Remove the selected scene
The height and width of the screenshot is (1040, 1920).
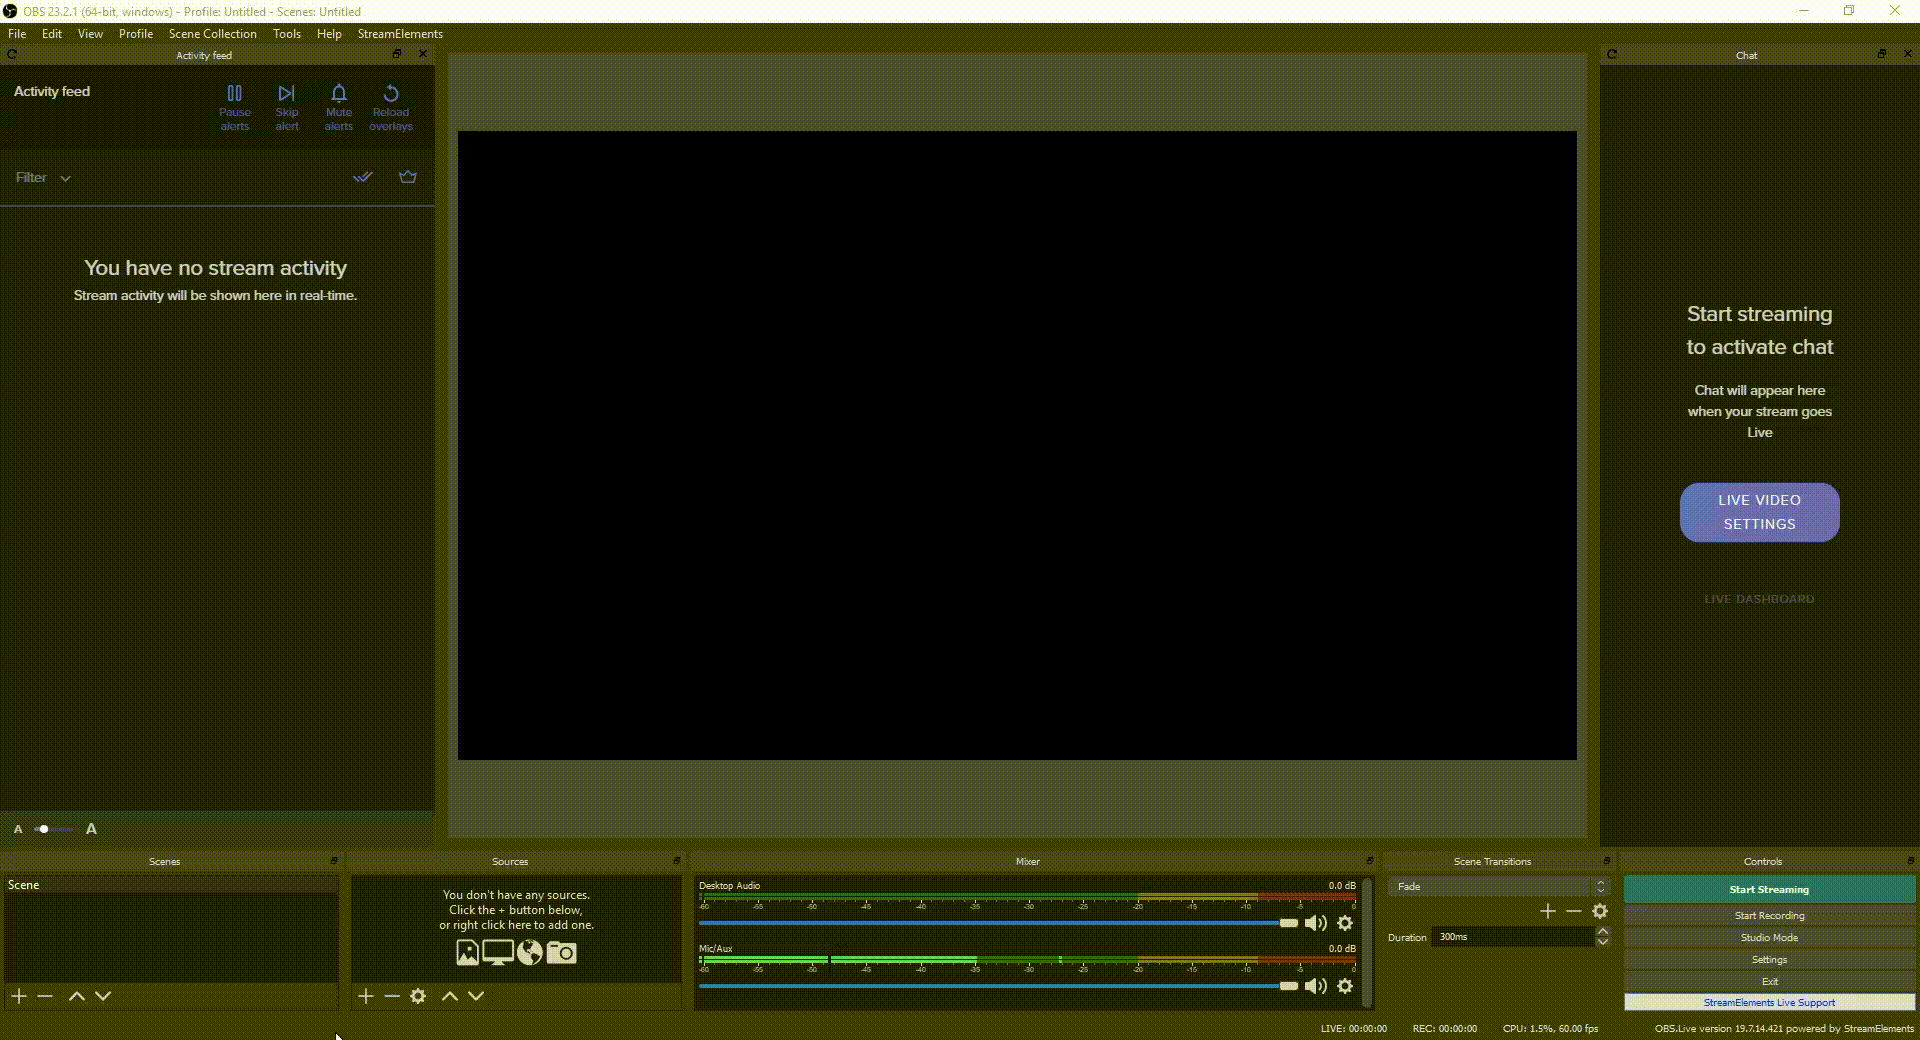tap(45, 996)
